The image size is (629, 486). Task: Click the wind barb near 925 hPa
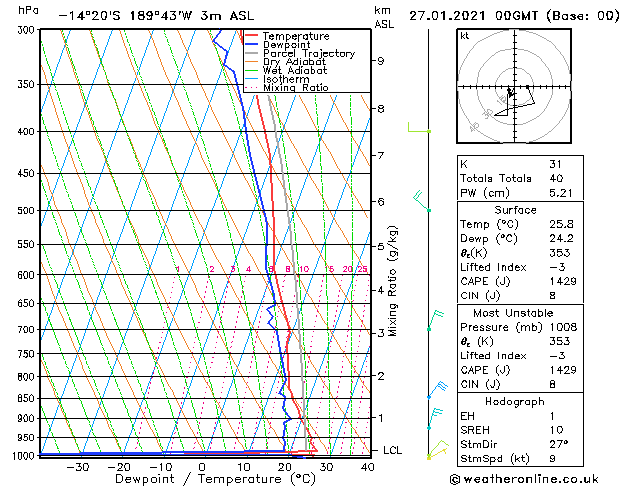(x=435, y=419)
